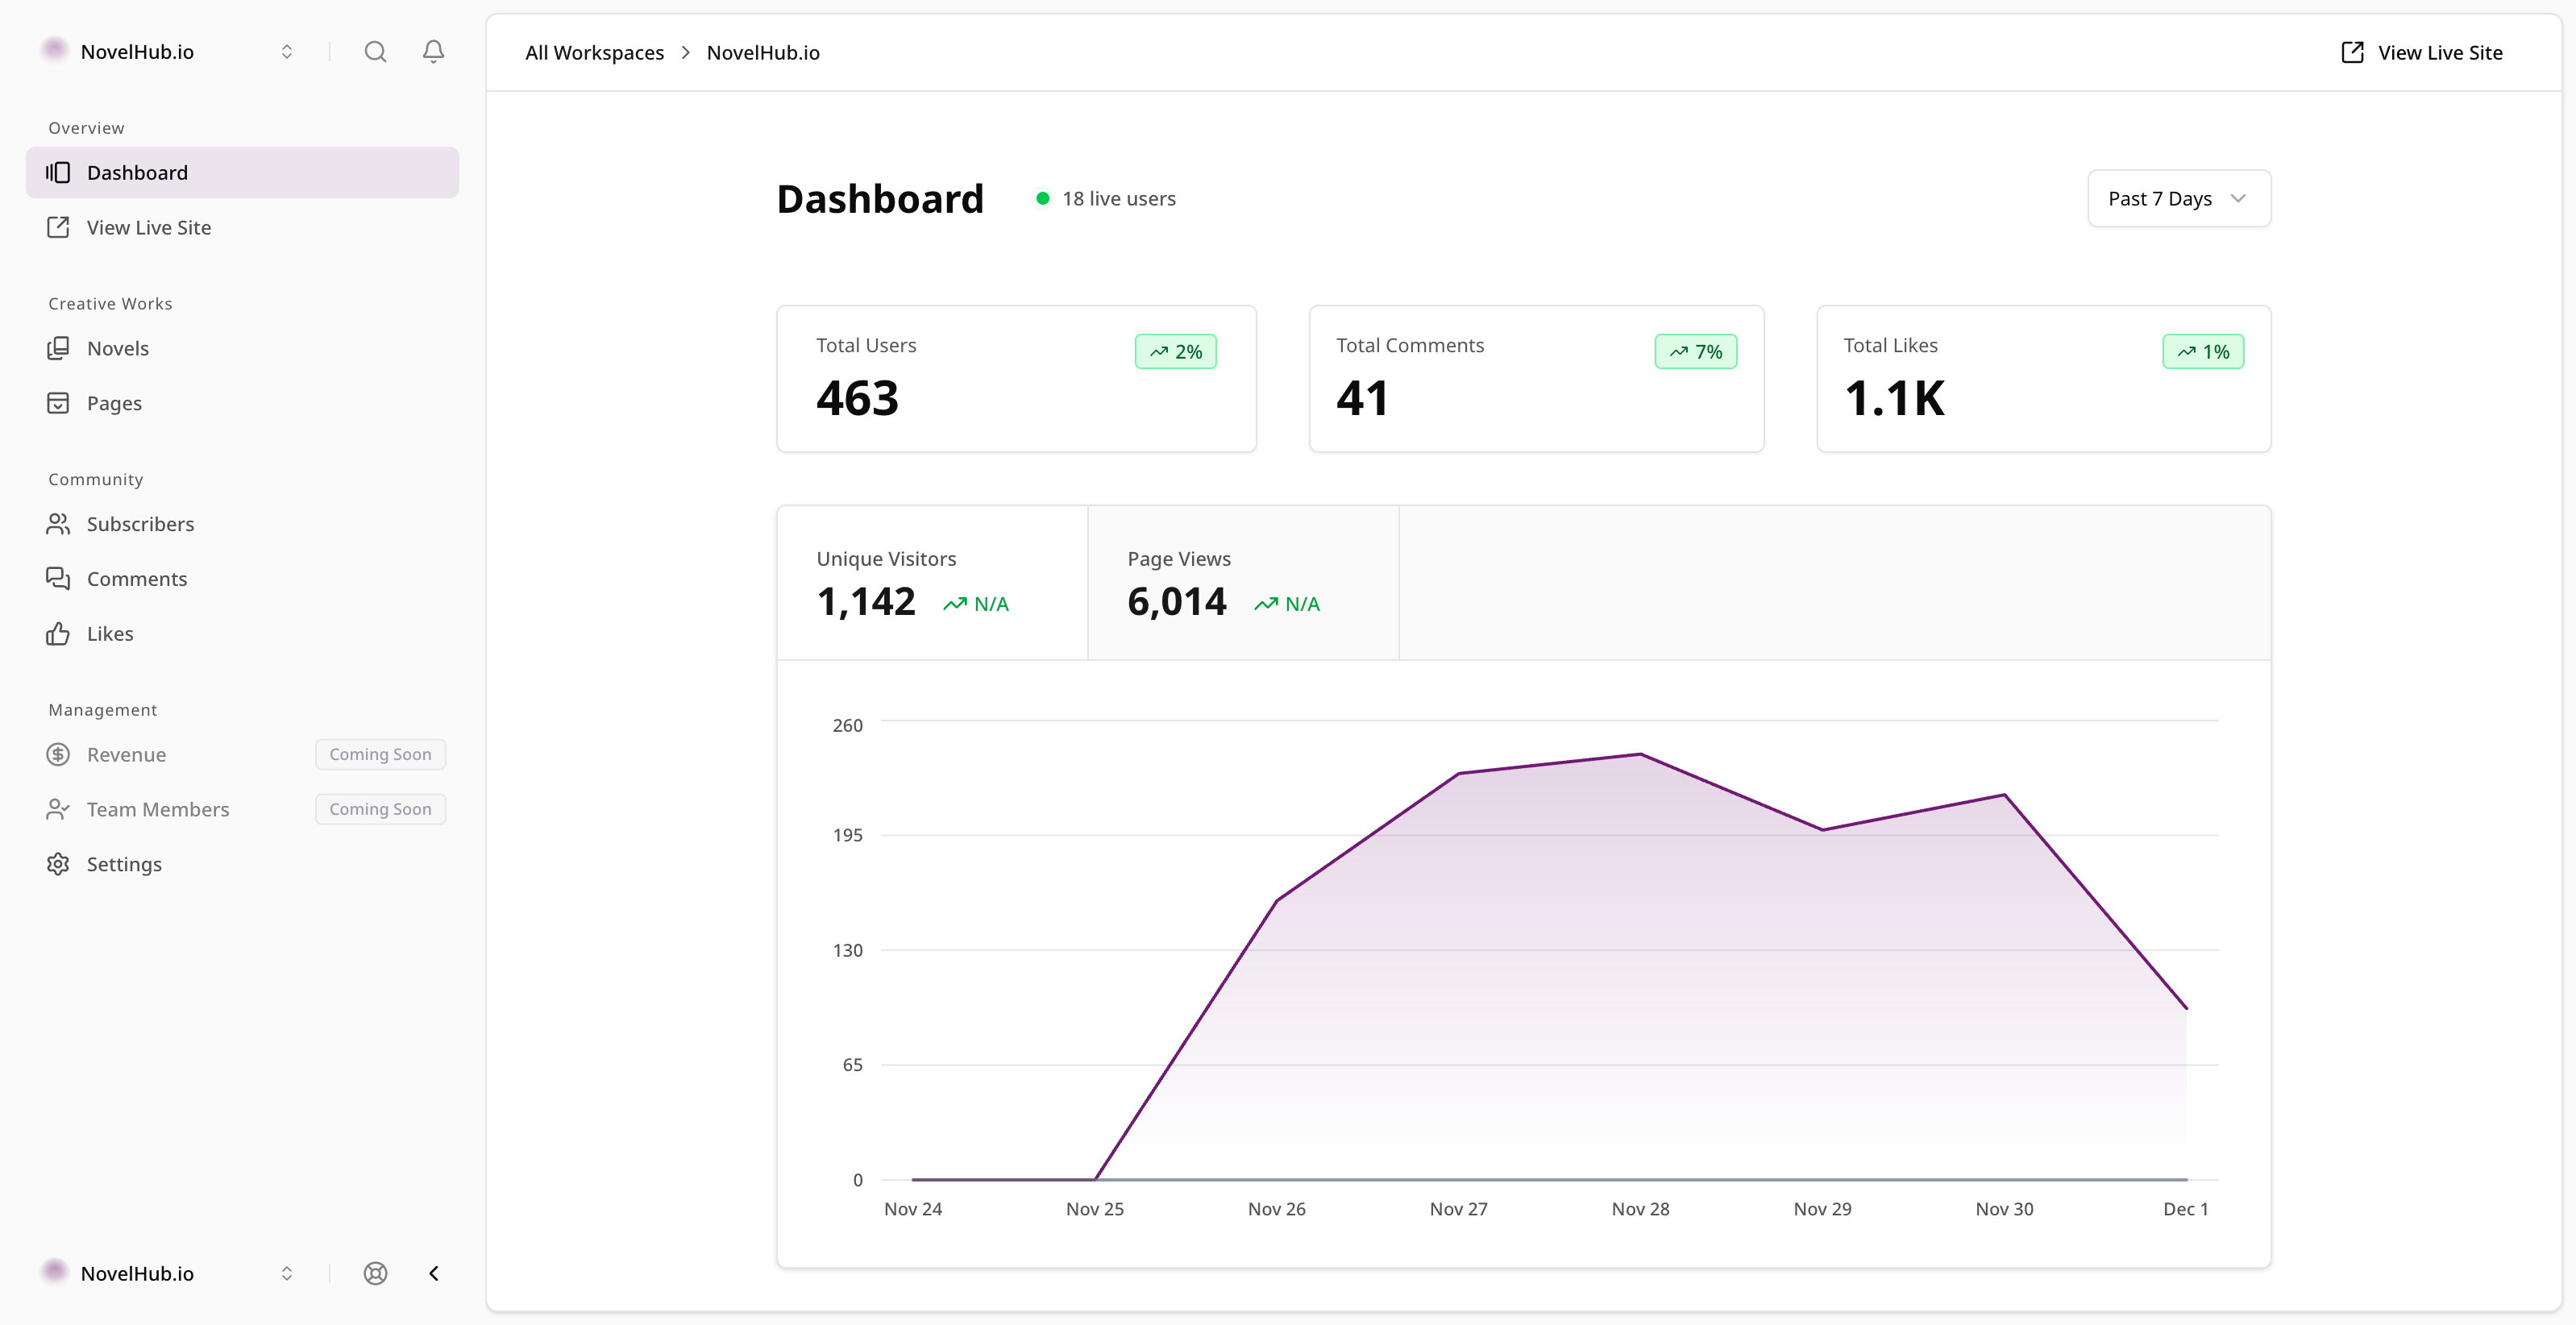This screenshot has width=2576, height=1325.
Task: Click the Settings gear icon
Action: tap(59, 863)
